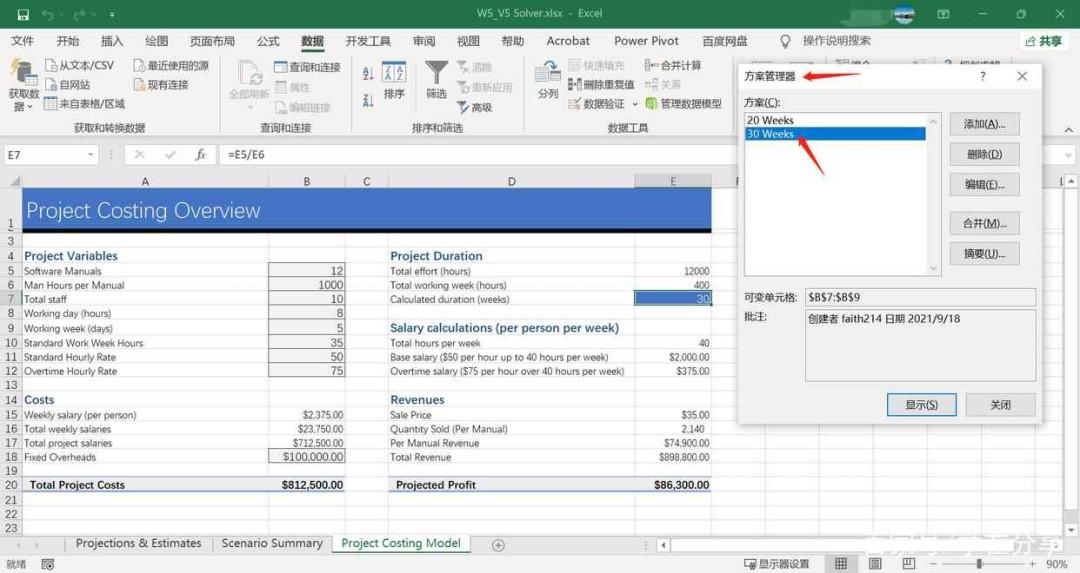Click the Undo arrow icon
Viewport: 1080px width, 573px height.
(x=48, y=14)
